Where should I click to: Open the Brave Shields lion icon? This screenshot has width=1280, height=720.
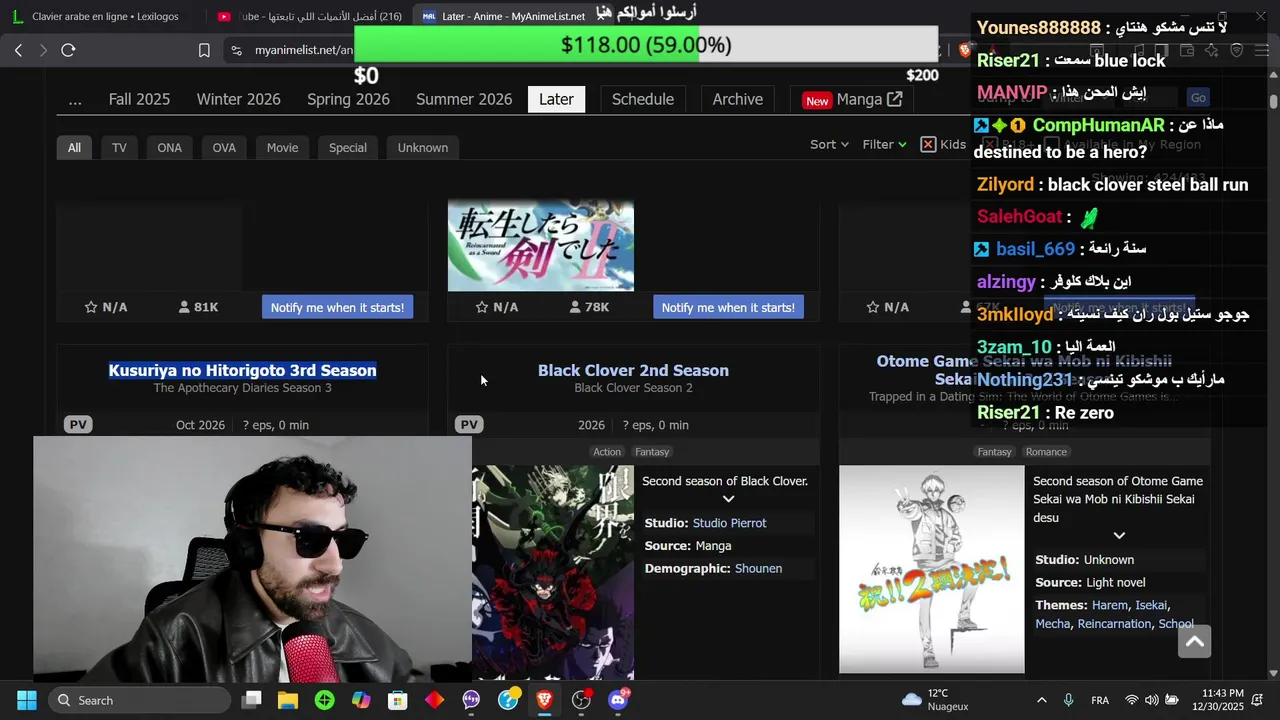click(x=965, y=50)
